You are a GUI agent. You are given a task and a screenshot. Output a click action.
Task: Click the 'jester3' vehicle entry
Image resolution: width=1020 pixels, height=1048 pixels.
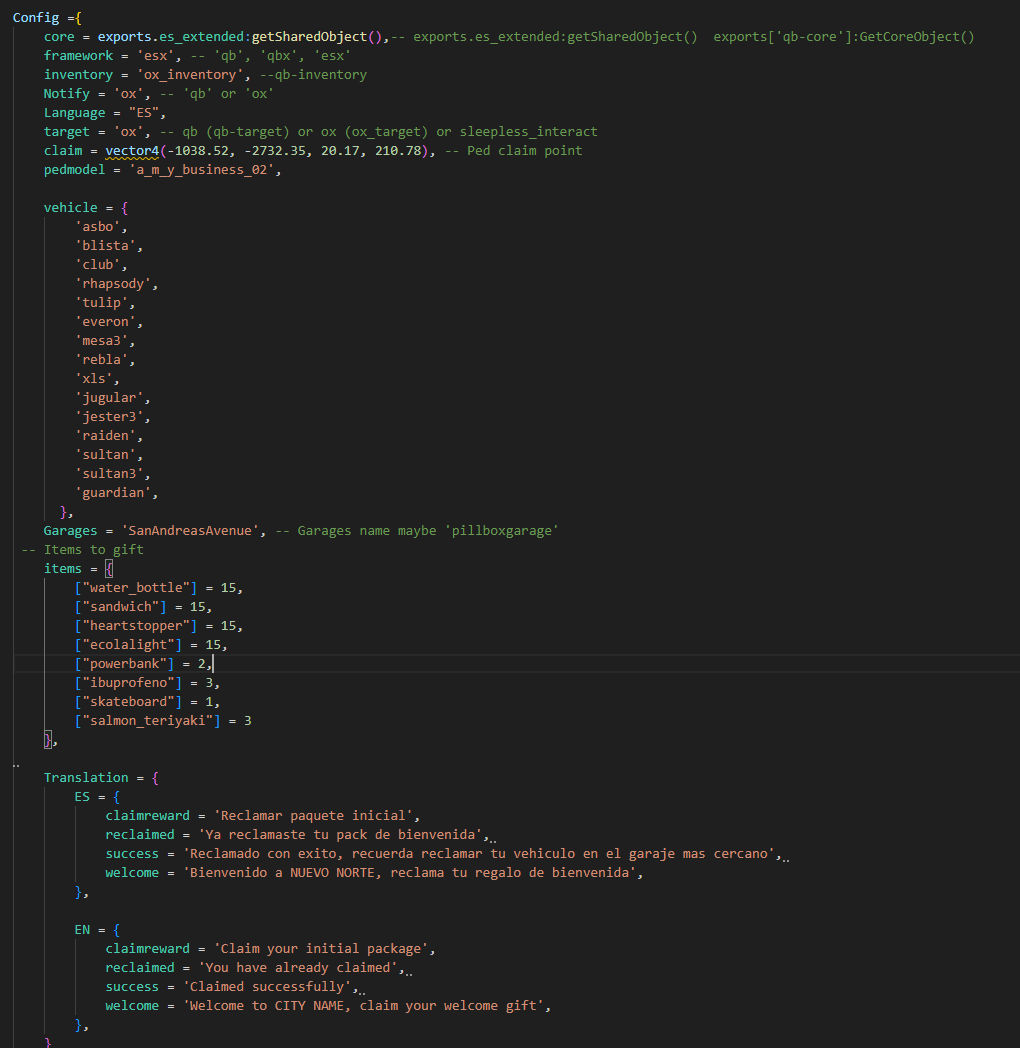click(x=109, y=417)
